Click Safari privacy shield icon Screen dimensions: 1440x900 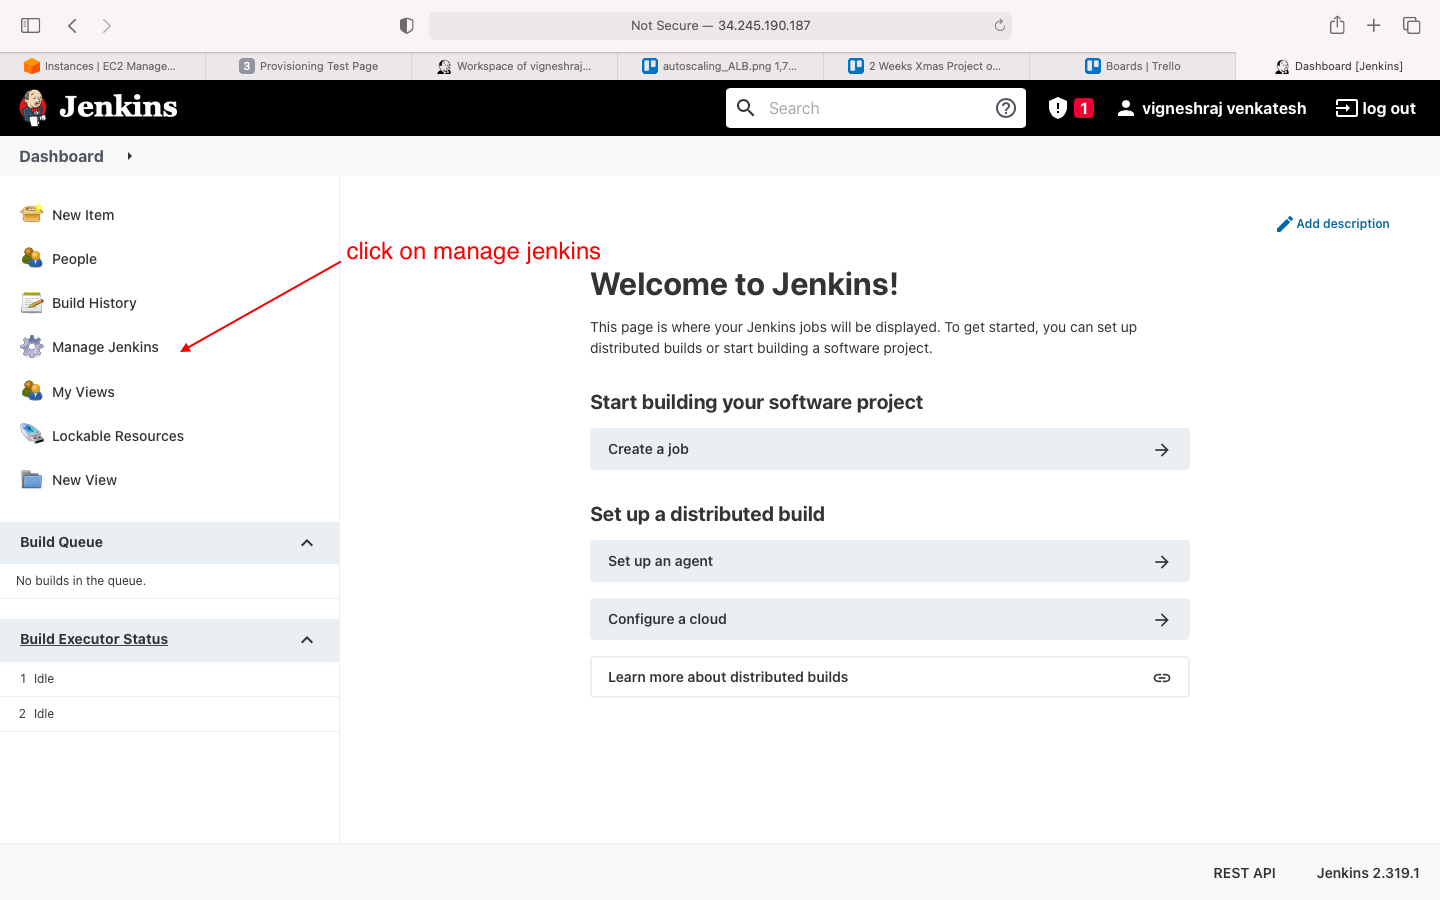[407, 25]
